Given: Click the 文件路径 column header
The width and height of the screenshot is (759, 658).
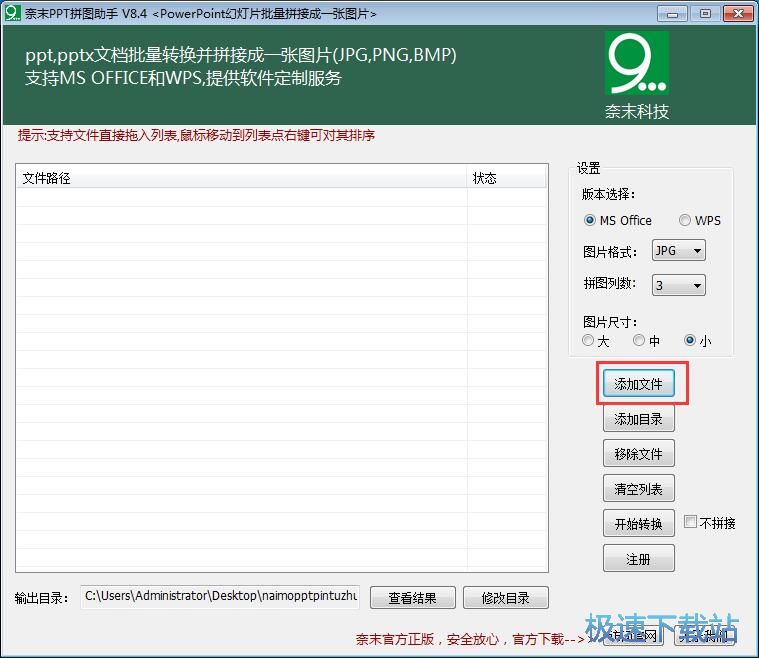Looking at the screenshot, I should tap(242, 178).
